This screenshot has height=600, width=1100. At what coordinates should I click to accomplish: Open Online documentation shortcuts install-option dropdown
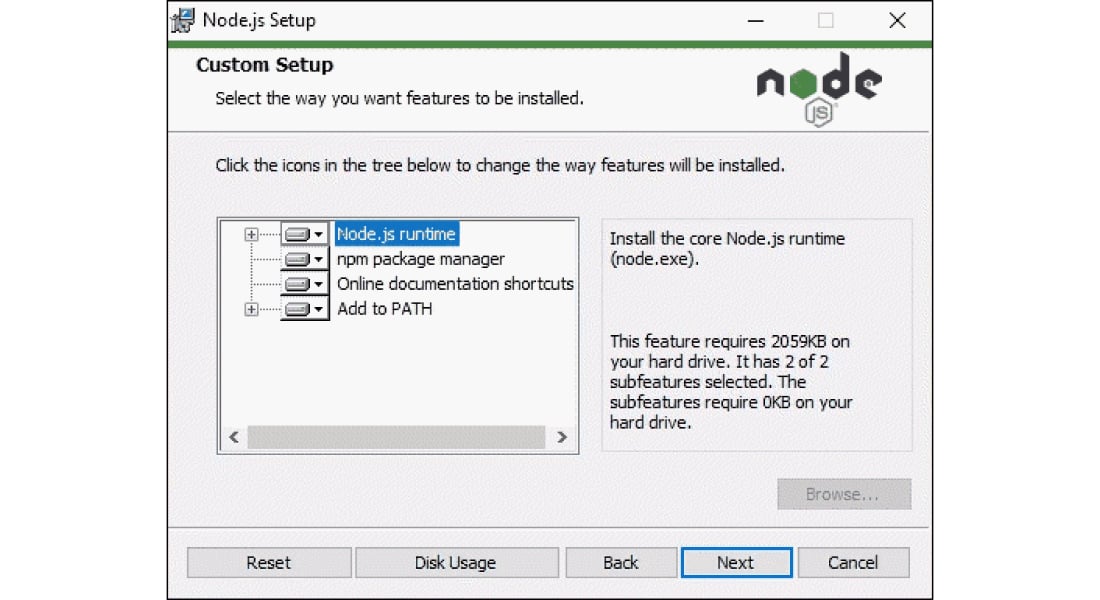tap(304, 284)
